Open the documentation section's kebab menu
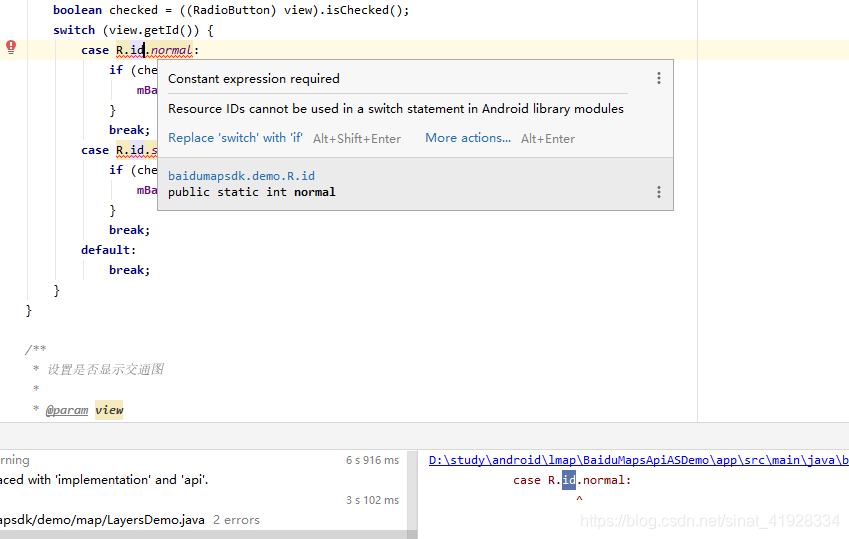This screenshot has width=849, height=539. coord(658,192)
